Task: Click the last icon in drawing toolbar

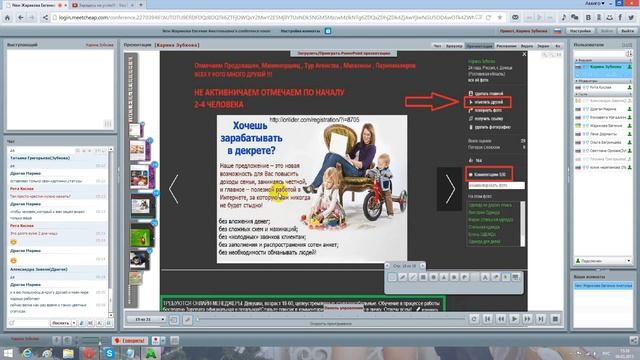Action: (x=516, y=278)
